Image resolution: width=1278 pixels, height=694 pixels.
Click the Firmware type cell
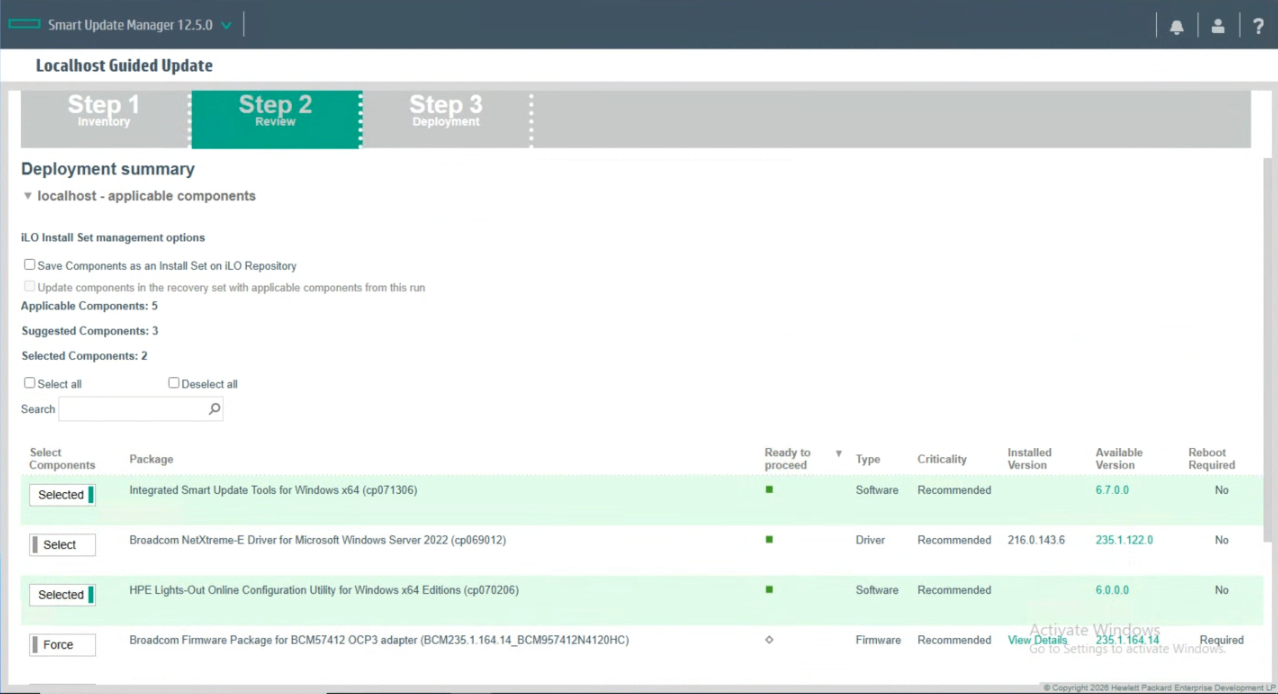878,640
